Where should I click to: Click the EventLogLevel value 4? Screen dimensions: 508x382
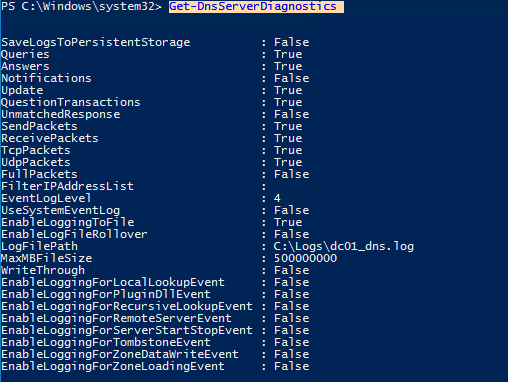277,198
